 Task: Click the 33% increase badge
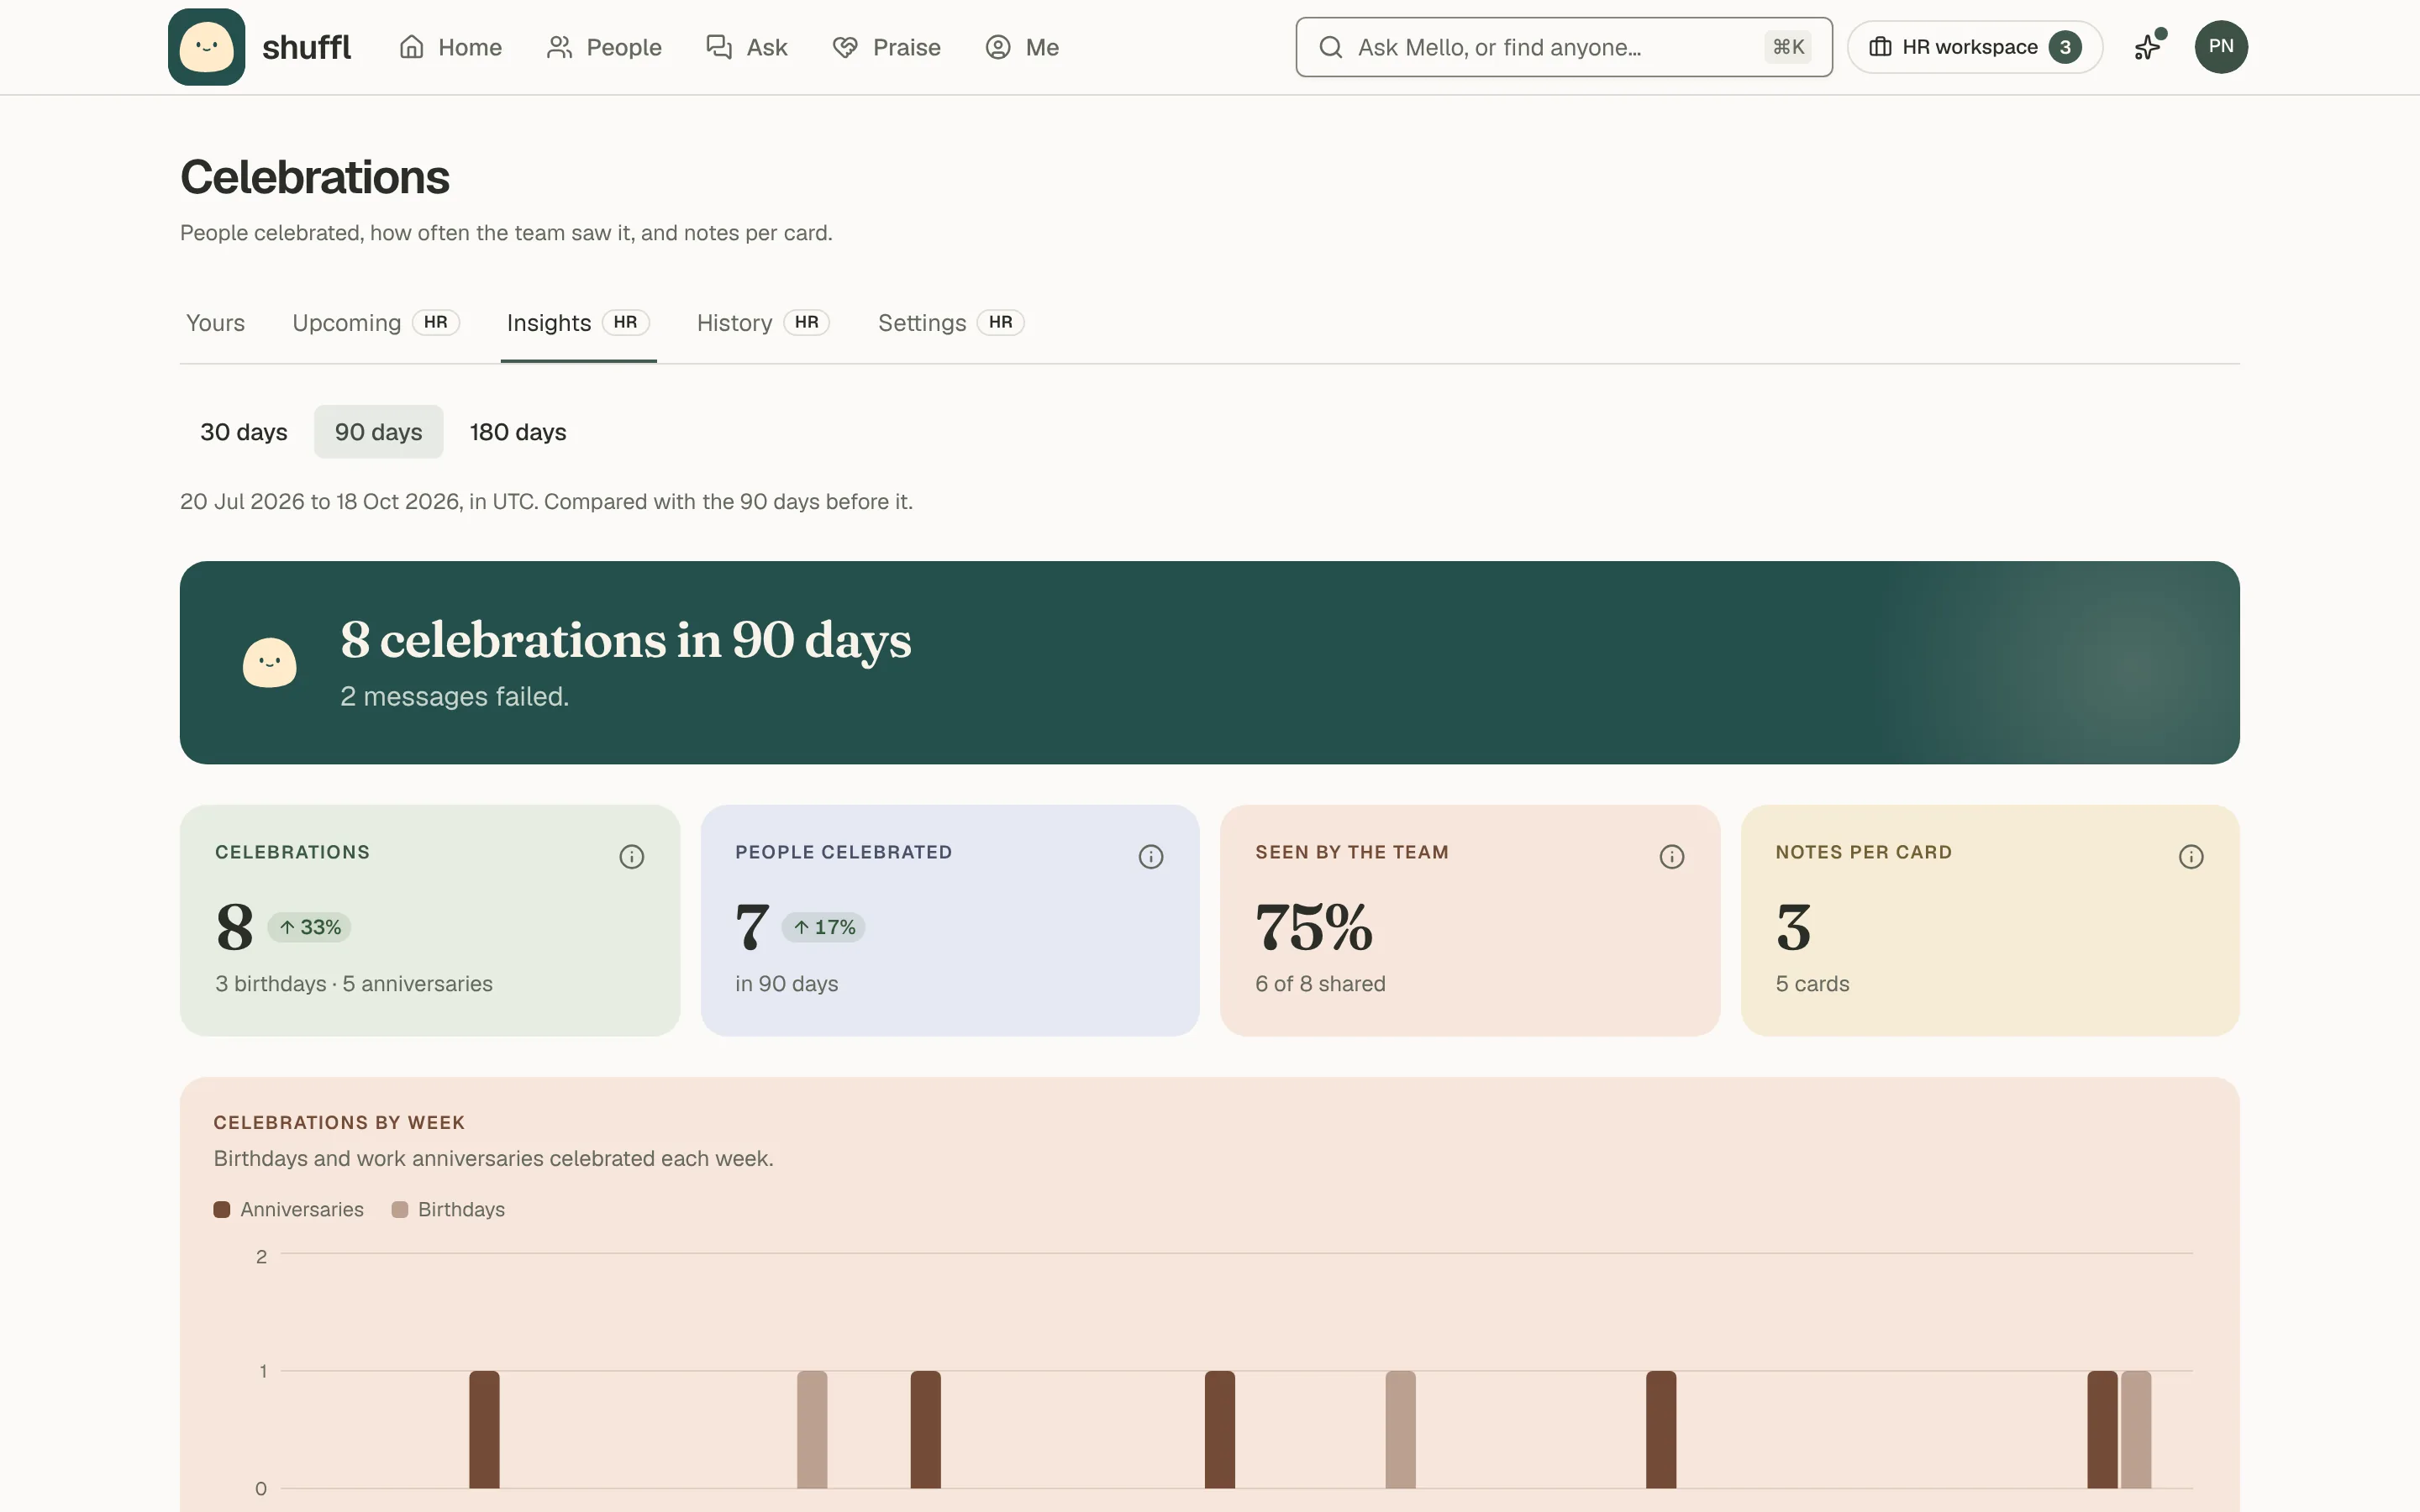pyautogui.click(x=309, y=927)
